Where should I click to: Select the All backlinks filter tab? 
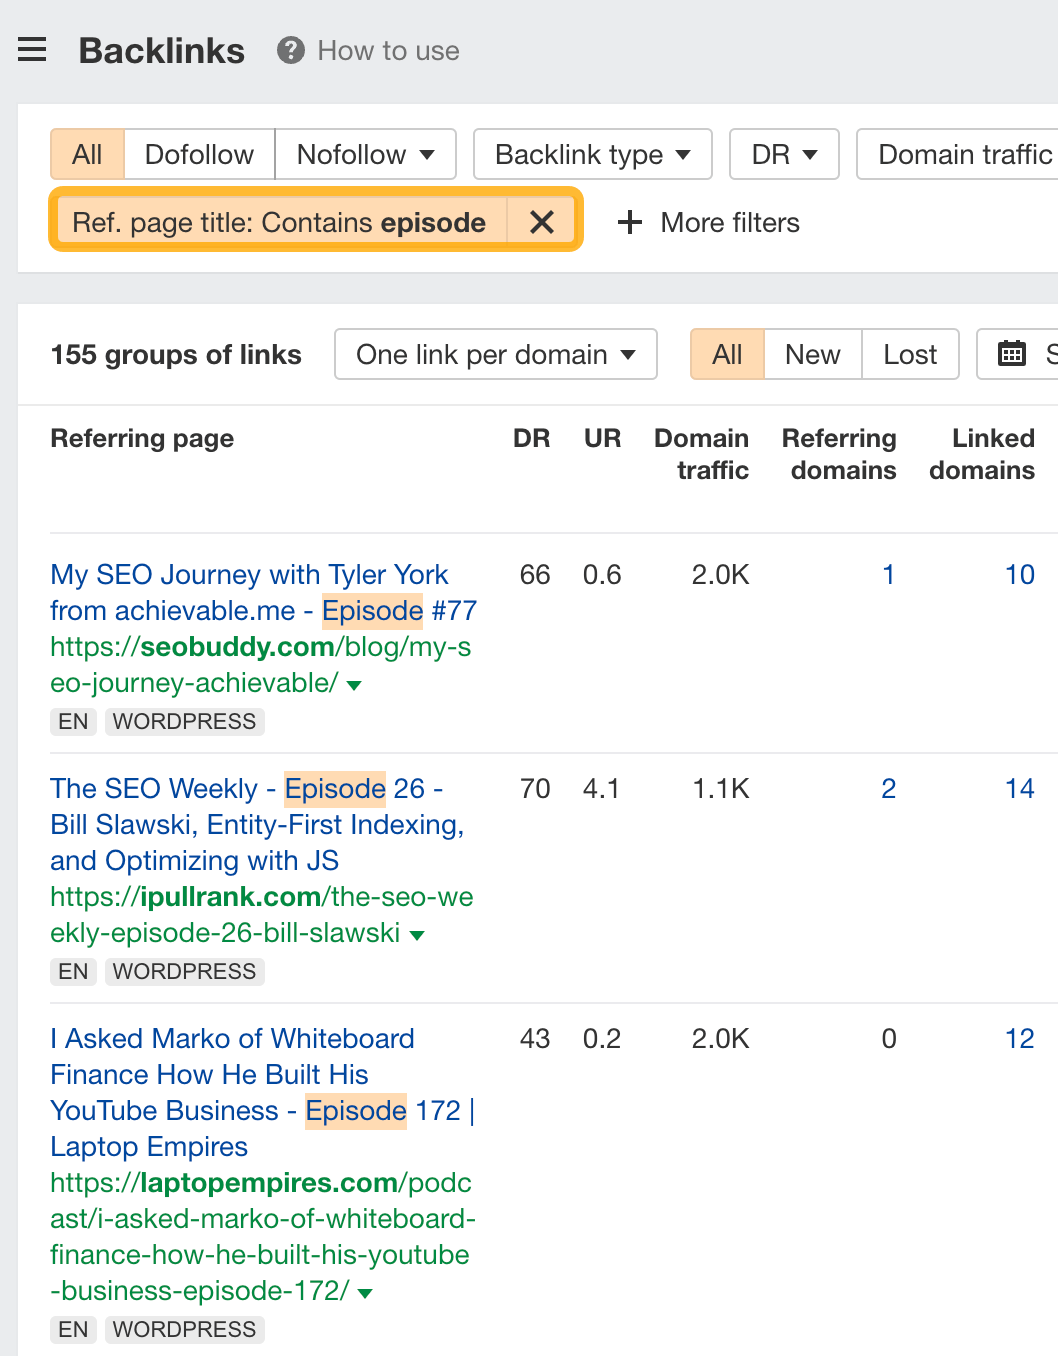87,154
